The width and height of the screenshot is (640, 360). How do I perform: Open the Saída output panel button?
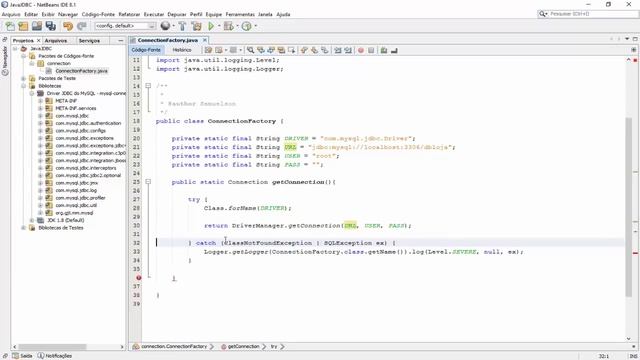pos(22,356)
